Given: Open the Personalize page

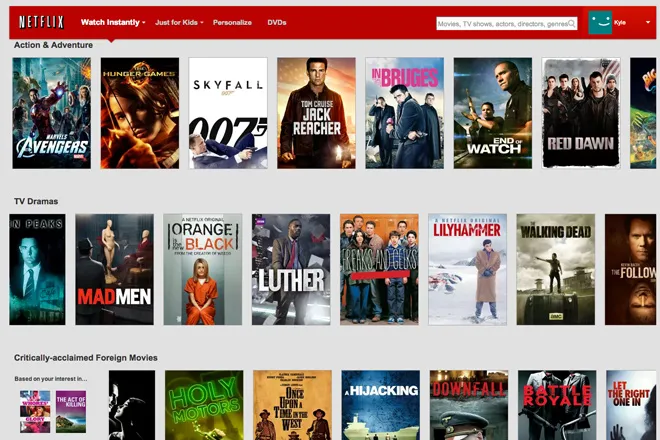Looking at the screenshot, I should pyautogui.click(x=232, y=22).
